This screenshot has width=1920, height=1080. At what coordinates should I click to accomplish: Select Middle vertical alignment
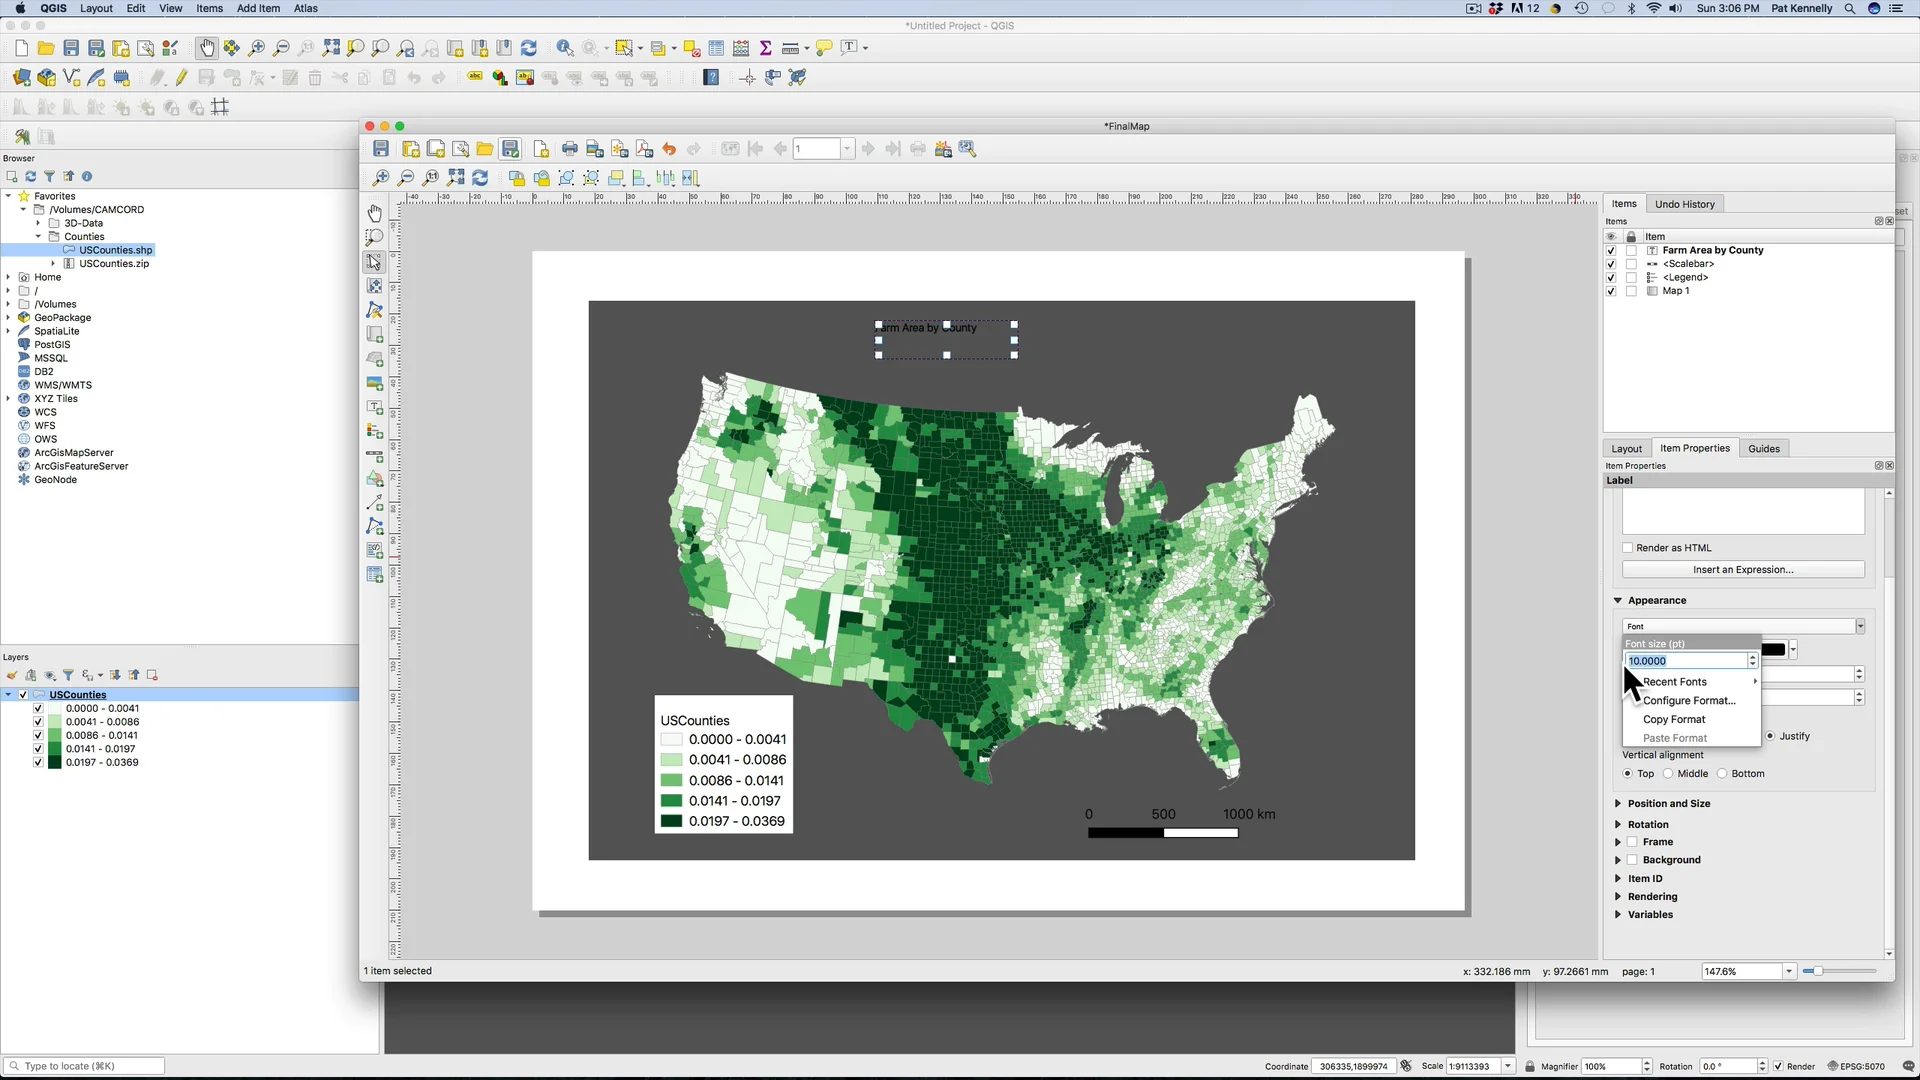point(1668,774)
